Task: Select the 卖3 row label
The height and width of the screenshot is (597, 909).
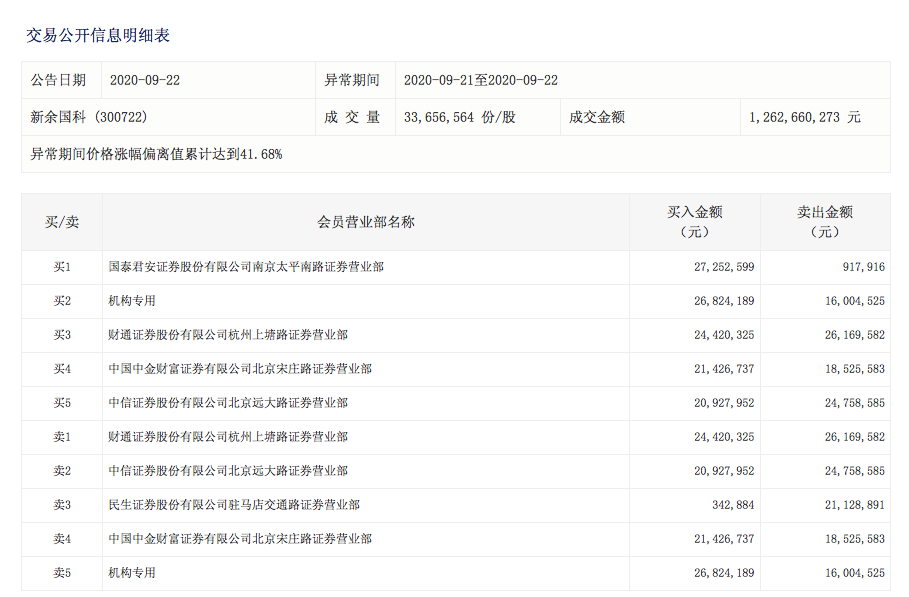Action: pos(62,505)
